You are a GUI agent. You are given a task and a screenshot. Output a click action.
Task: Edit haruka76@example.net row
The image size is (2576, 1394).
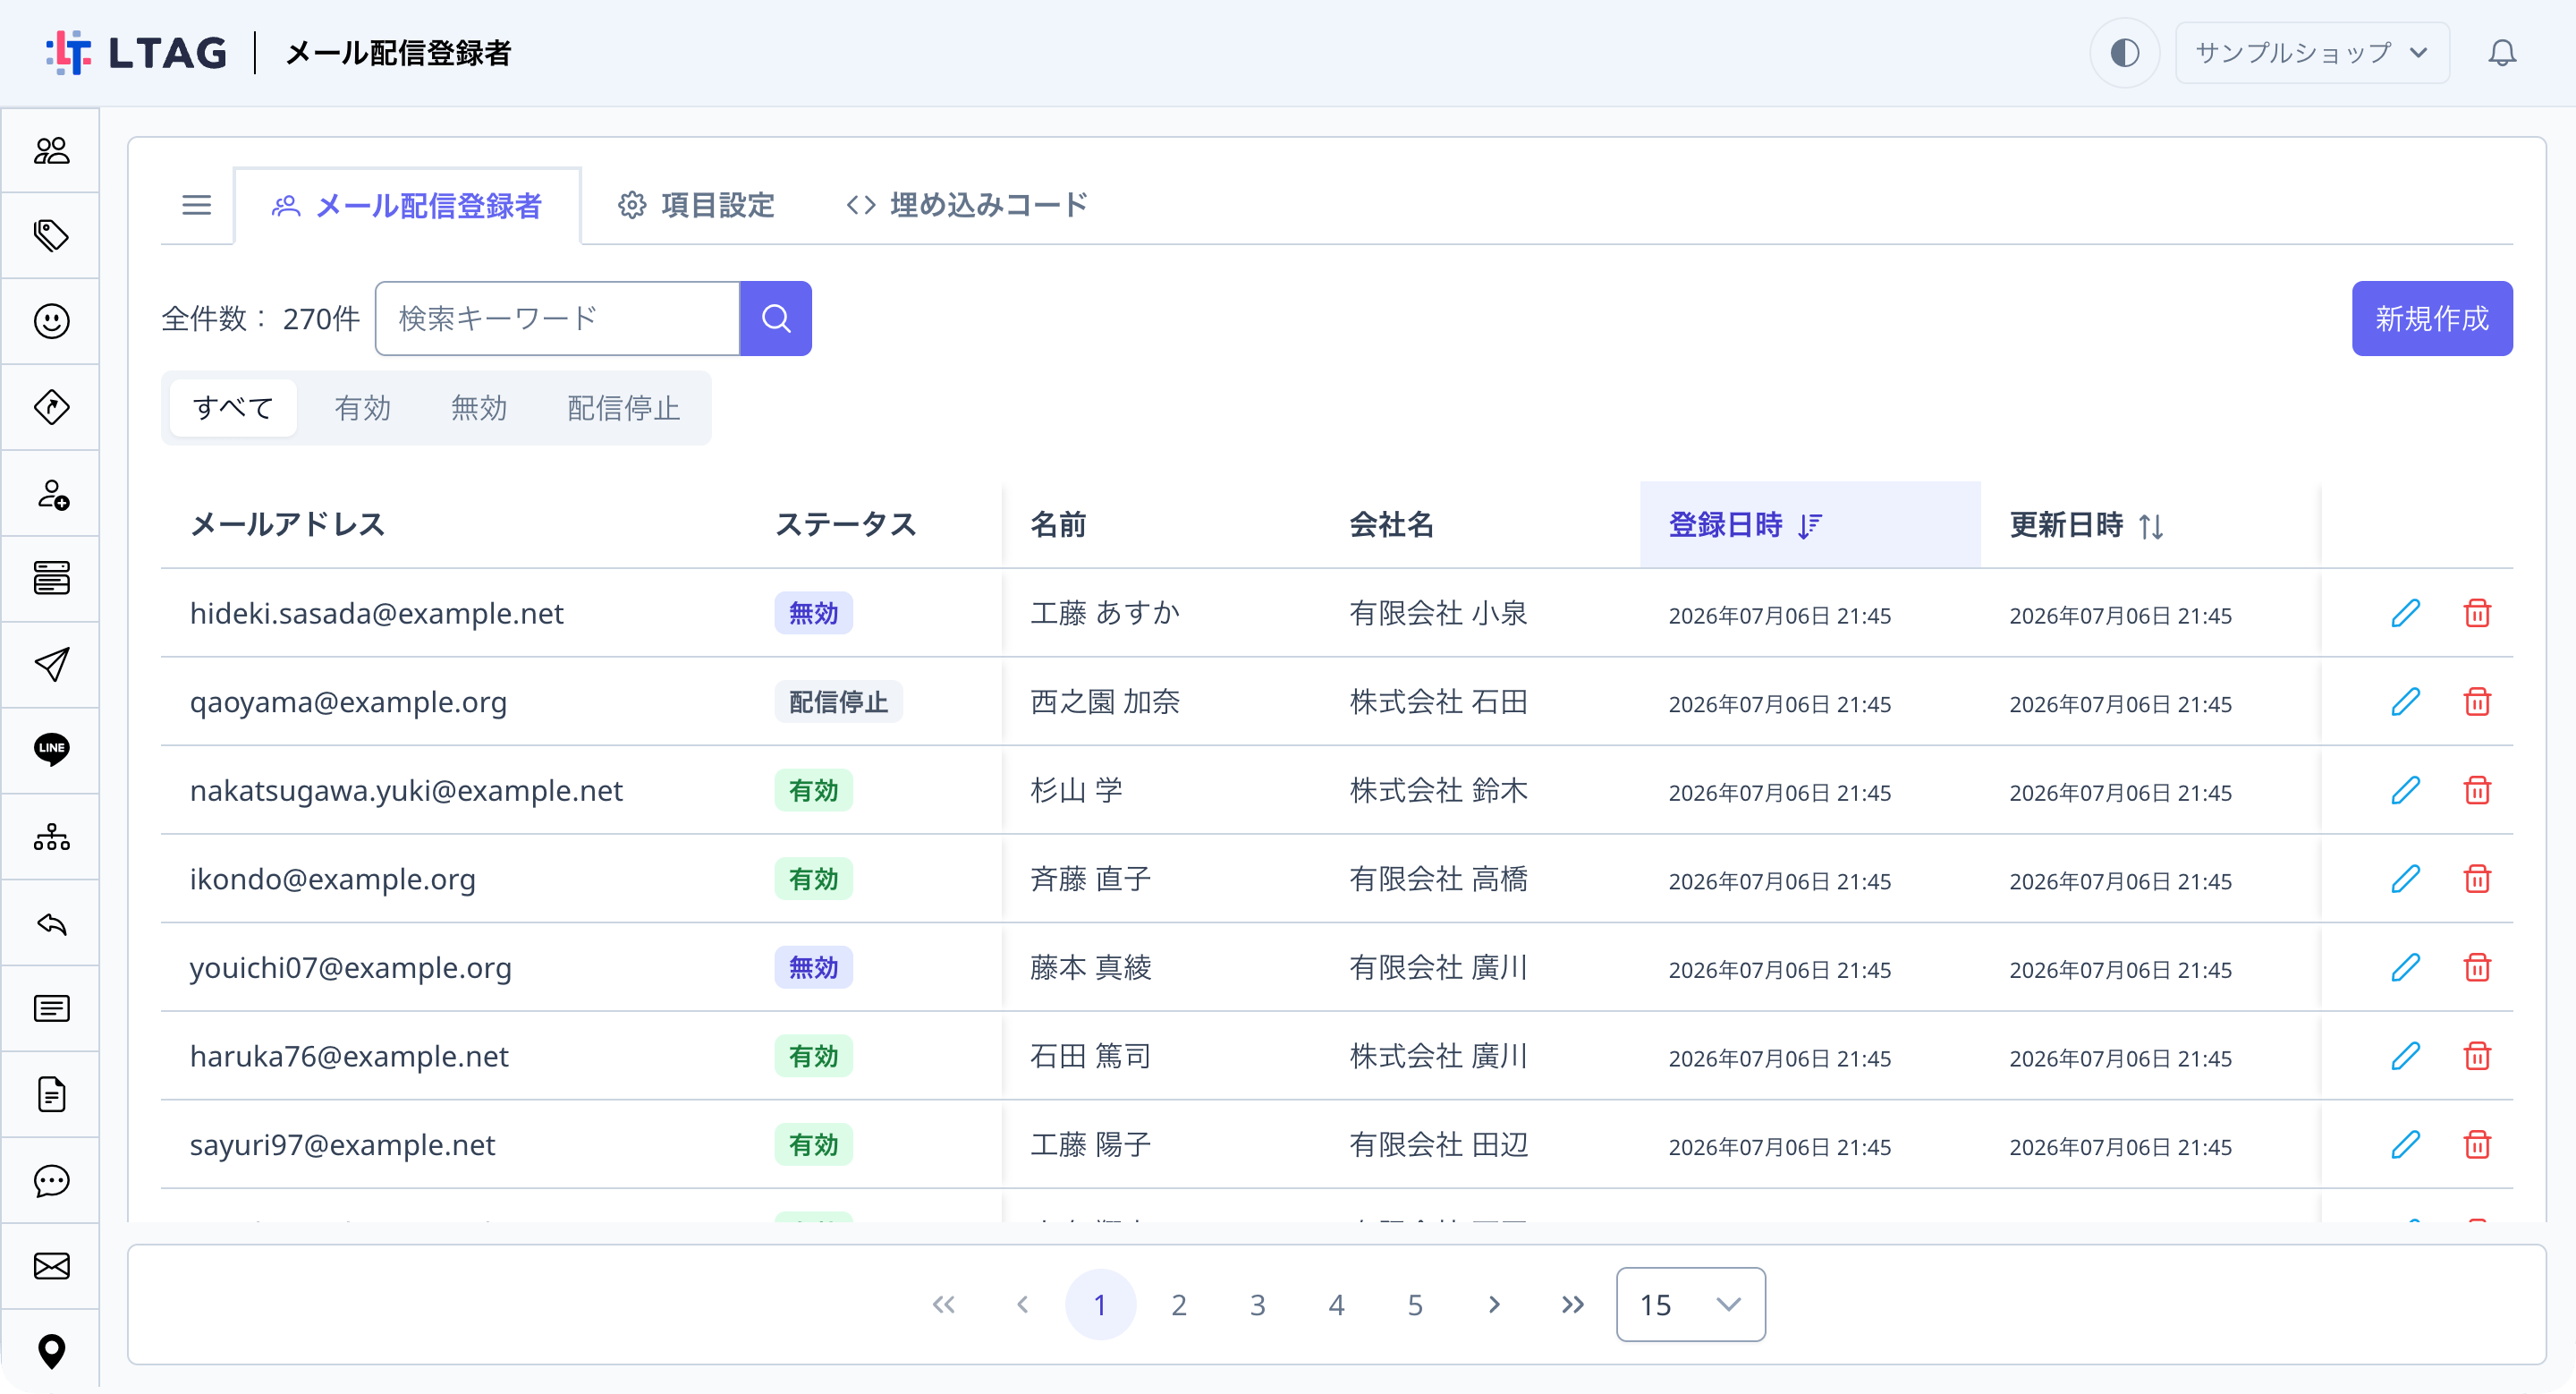click(x=2405, y=1055)
